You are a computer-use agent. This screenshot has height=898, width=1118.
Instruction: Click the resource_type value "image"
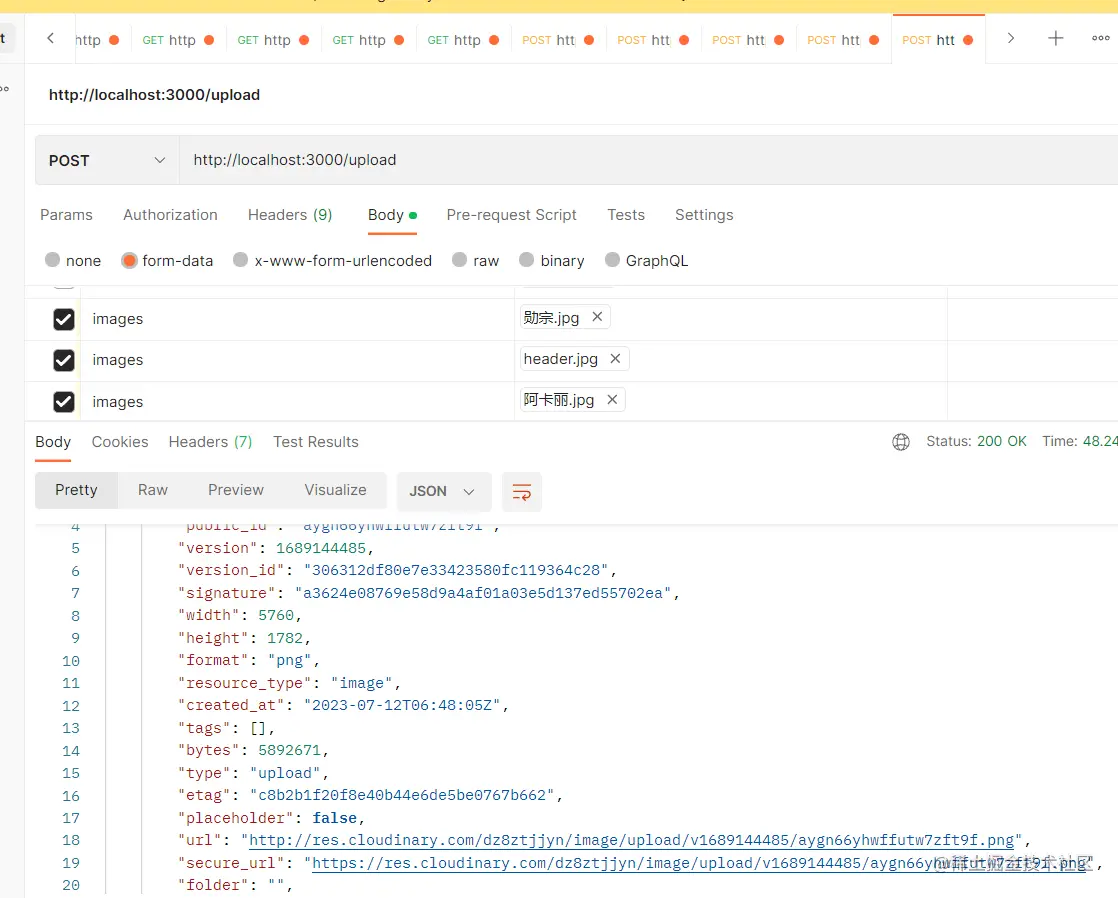pyautogui.click(x=361, y=683)
